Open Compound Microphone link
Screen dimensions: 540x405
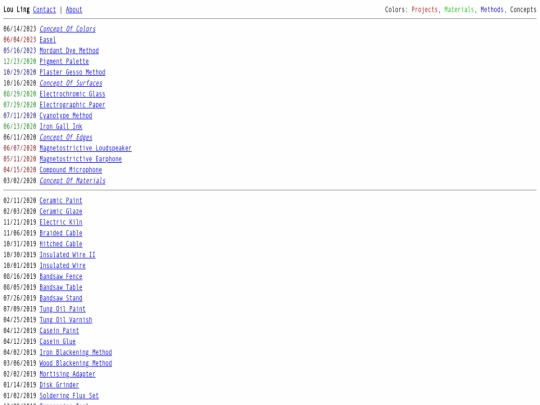(71, 170)
